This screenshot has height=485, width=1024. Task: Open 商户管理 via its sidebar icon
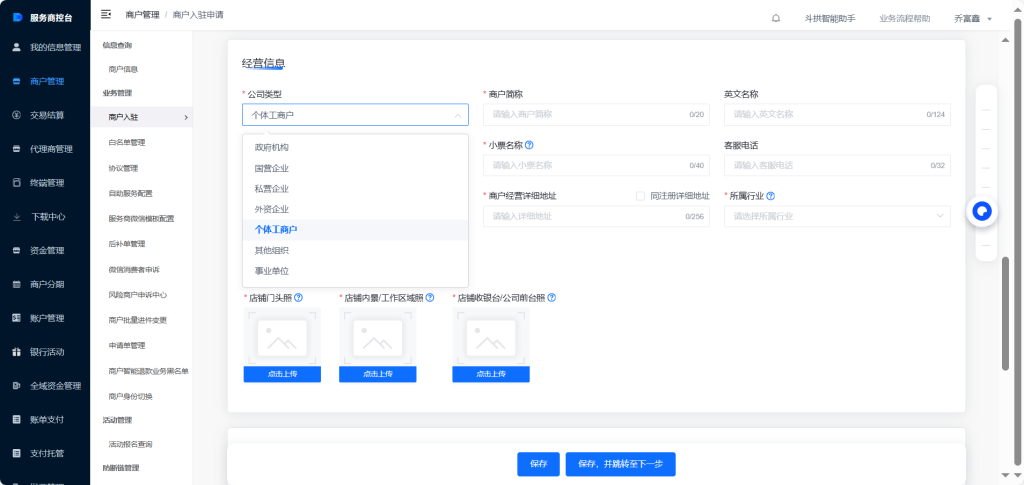click(17, 81)
